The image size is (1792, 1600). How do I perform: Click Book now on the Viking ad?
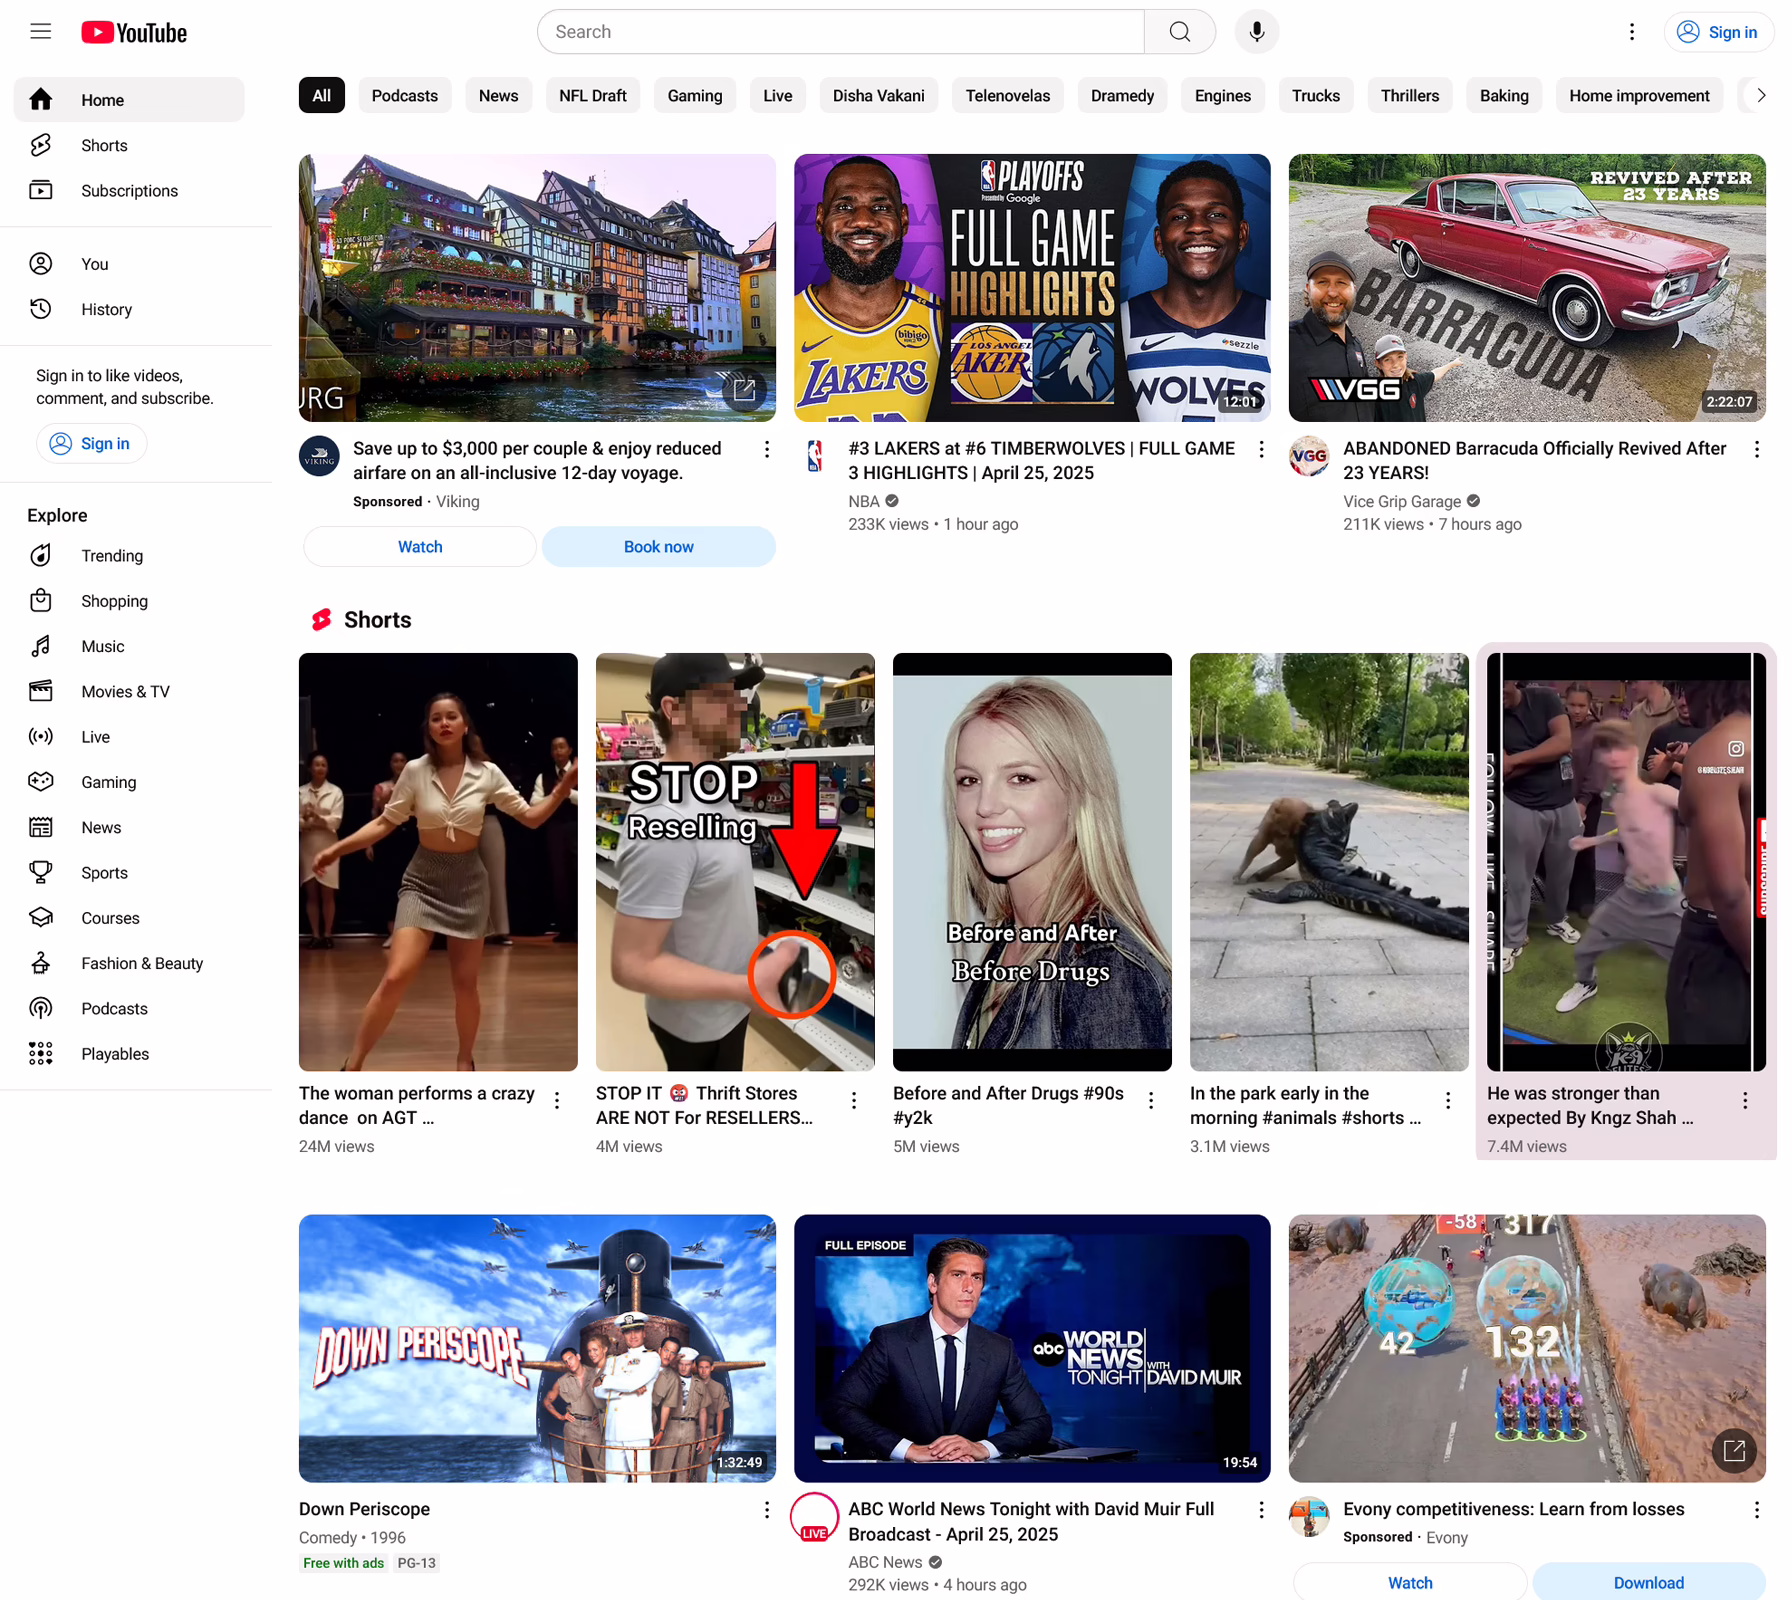[x=659, y=547]
